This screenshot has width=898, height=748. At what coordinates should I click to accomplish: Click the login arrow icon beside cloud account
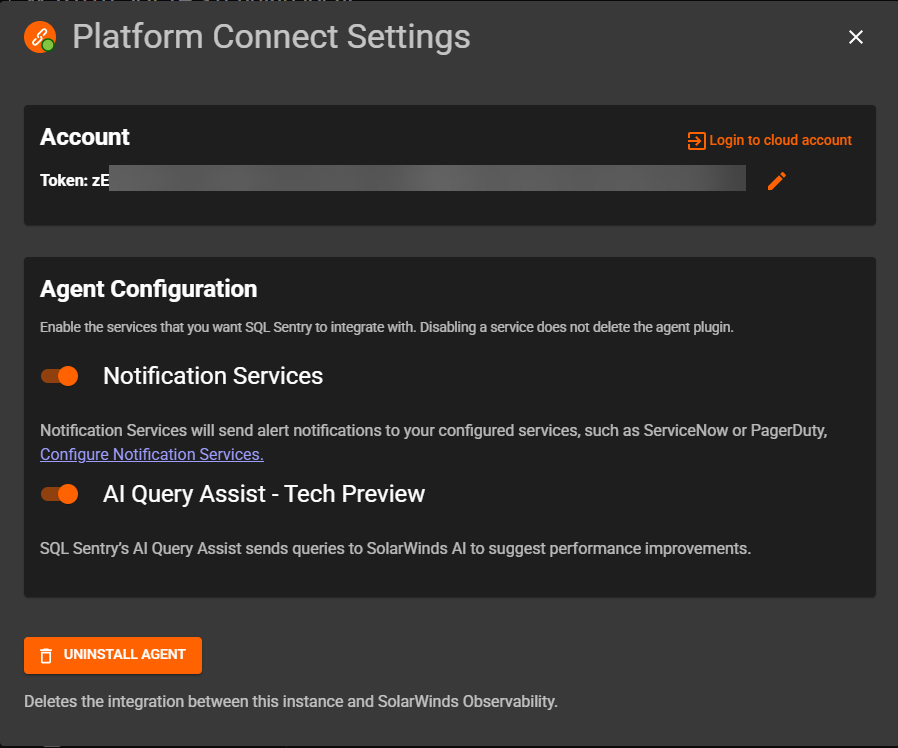(696, 141)
